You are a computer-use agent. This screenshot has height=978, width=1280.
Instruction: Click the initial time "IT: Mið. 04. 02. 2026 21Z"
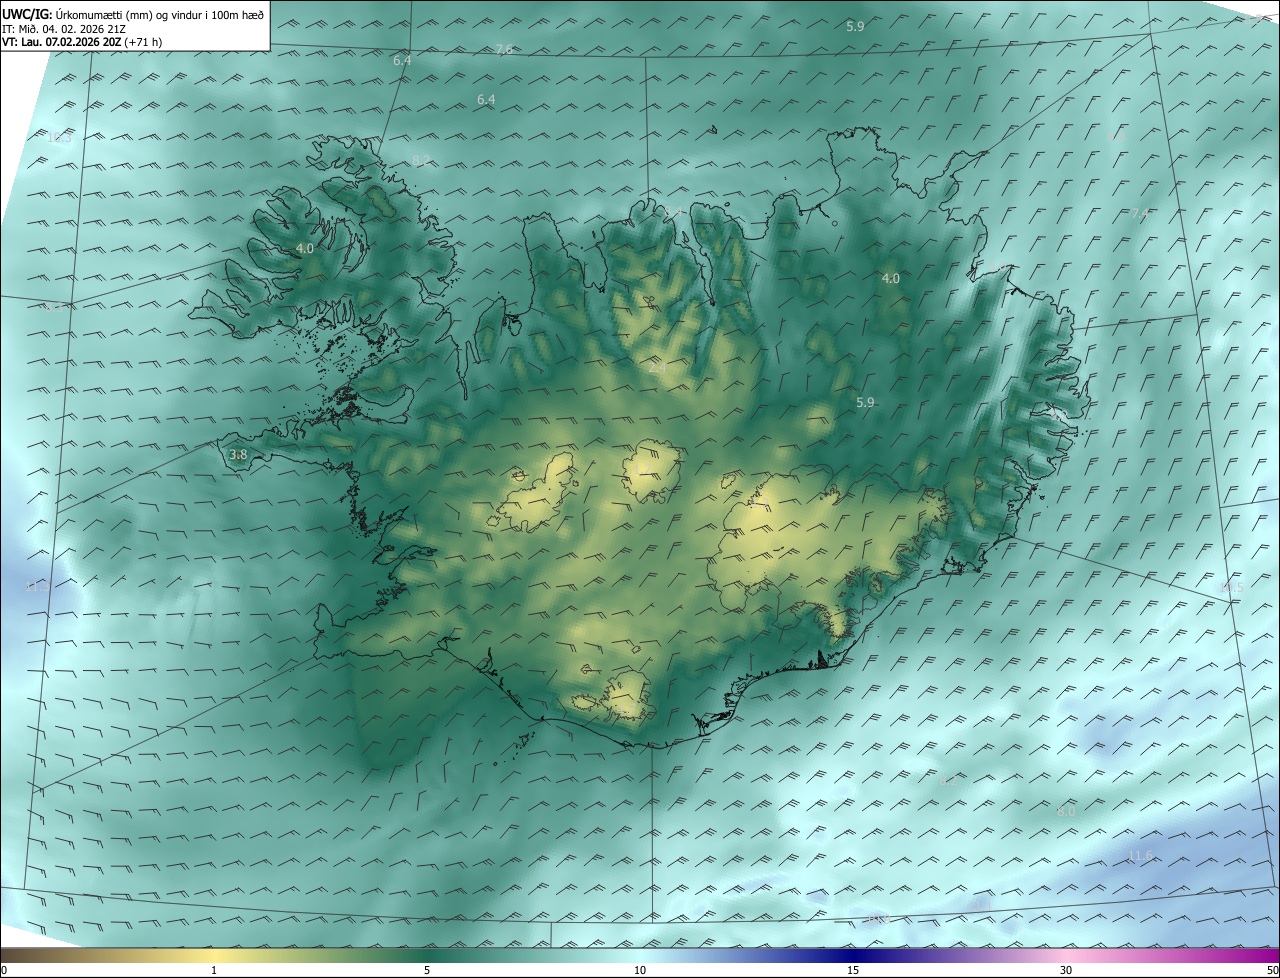coord(64,29)
